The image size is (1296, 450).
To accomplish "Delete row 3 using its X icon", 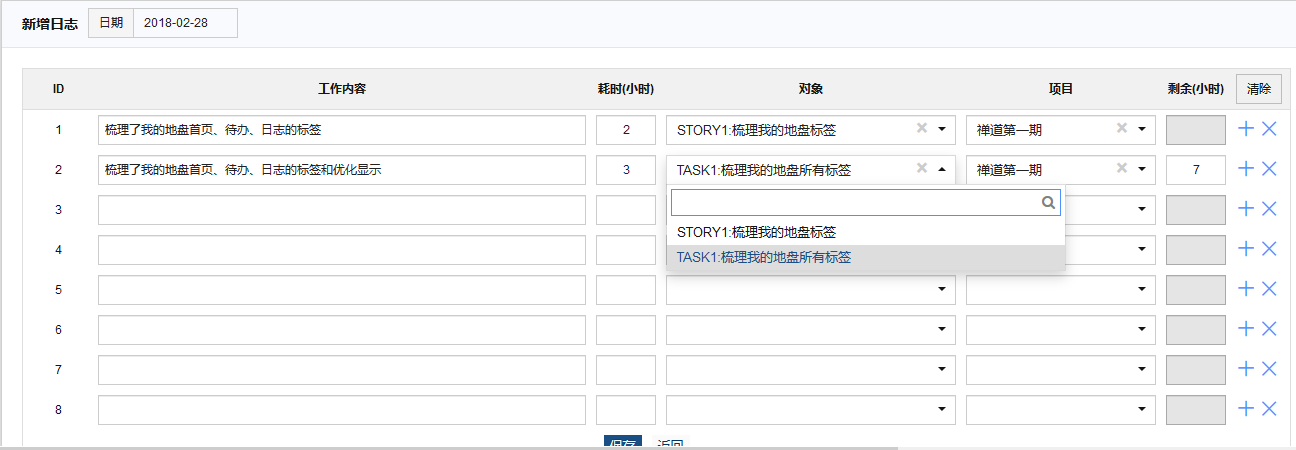I will [1269, 209].
